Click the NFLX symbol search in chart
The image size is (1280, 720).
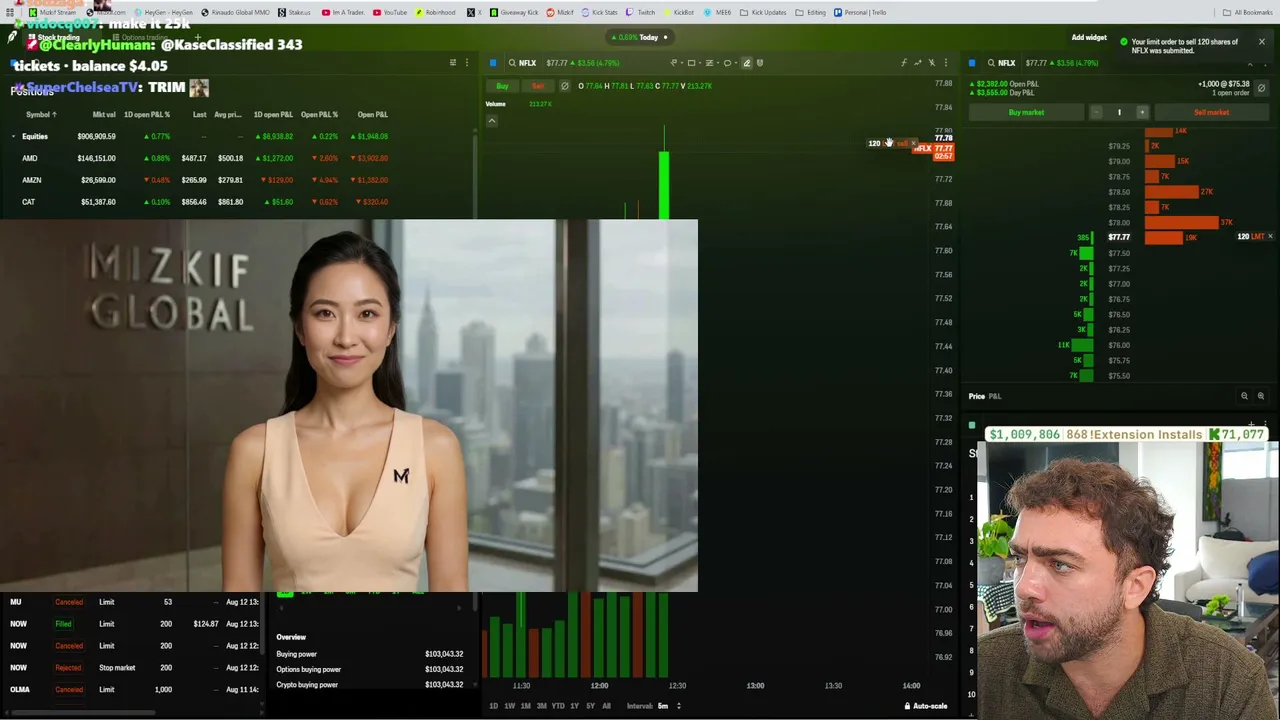point(522,63)
